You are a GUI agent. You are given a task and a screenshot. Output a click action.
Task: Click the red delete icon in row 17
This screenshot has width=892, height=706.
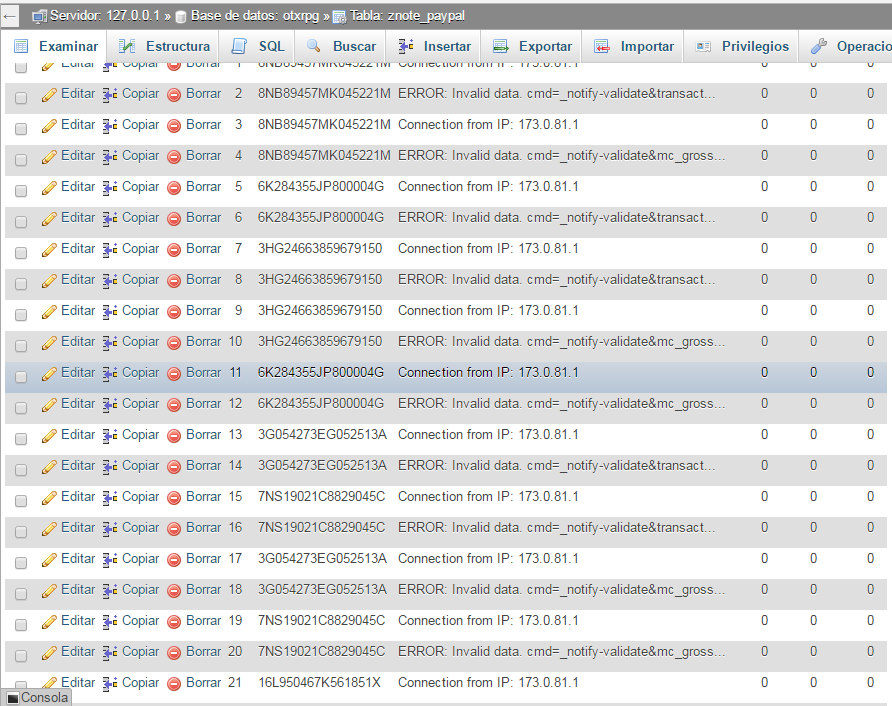174,560
